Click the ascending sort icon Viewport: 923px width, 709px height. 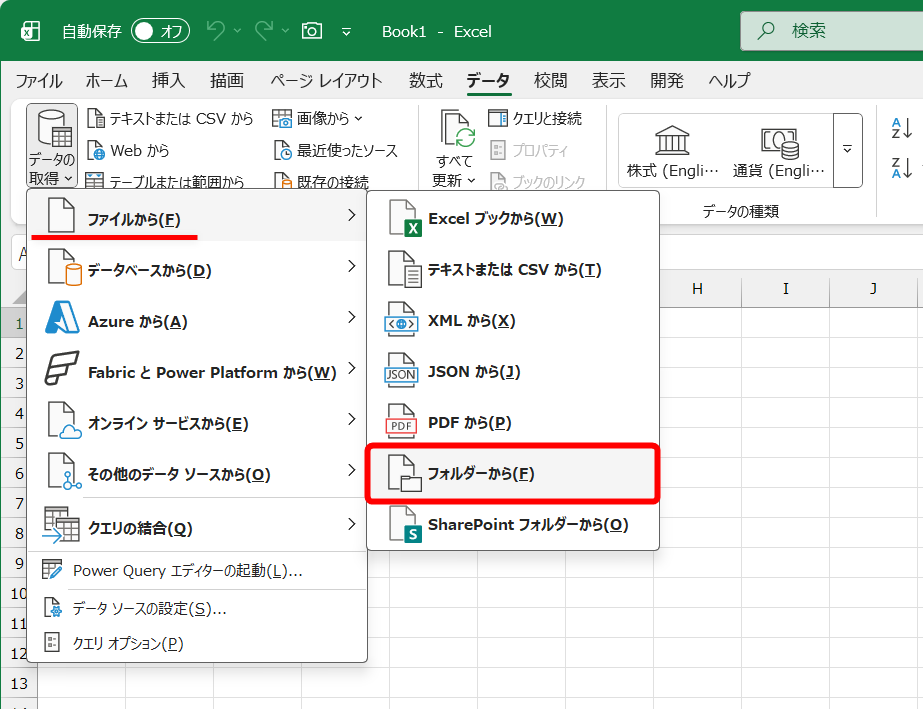click(901, 128)
